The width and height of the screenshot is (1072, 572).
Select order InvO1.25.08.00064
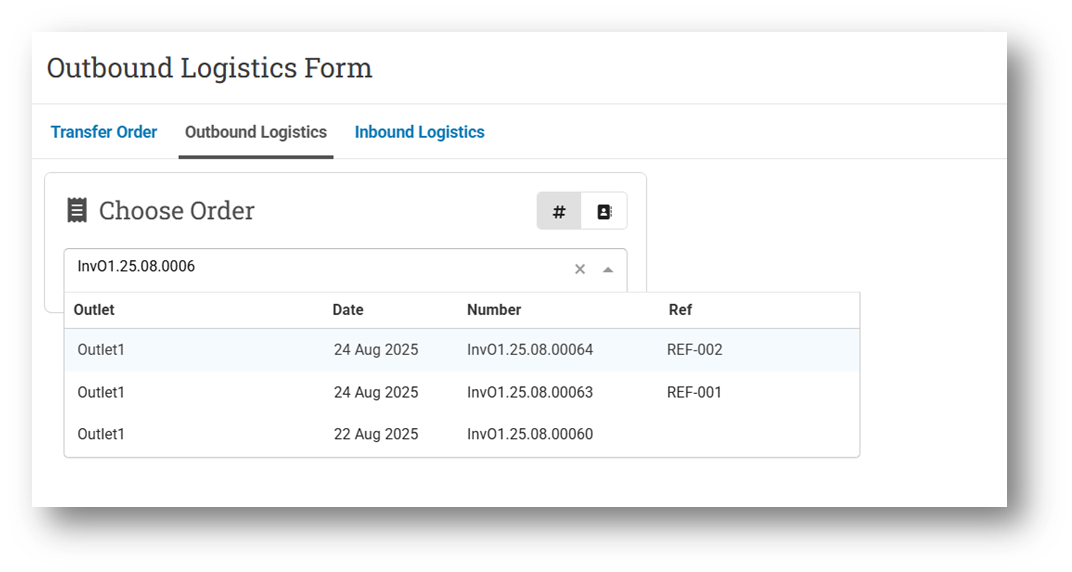tap(530, 350)
